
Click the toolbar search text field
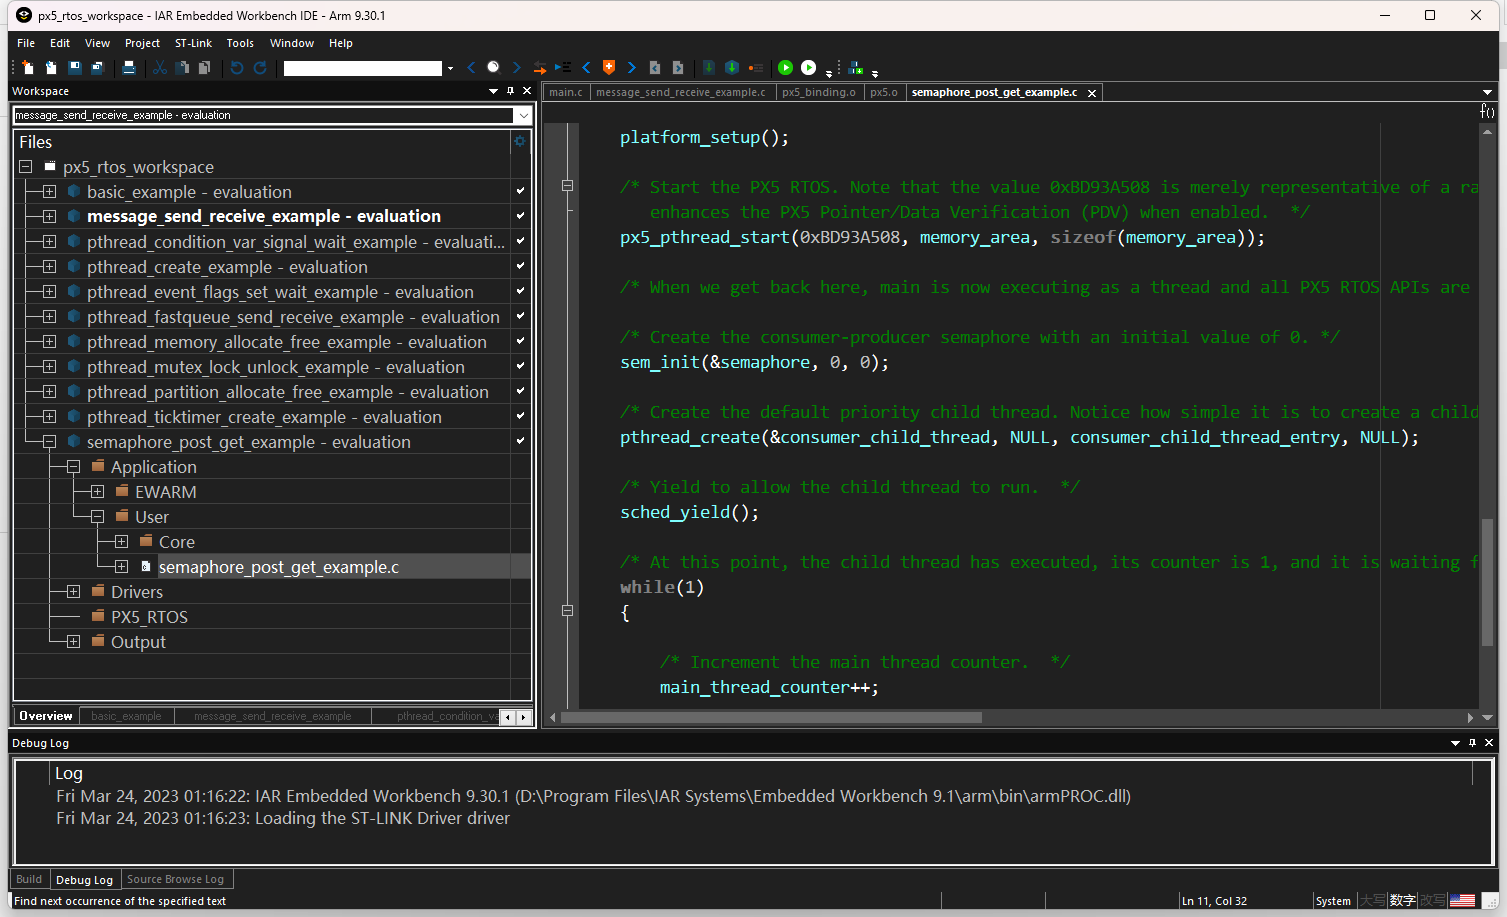(362, 68)
